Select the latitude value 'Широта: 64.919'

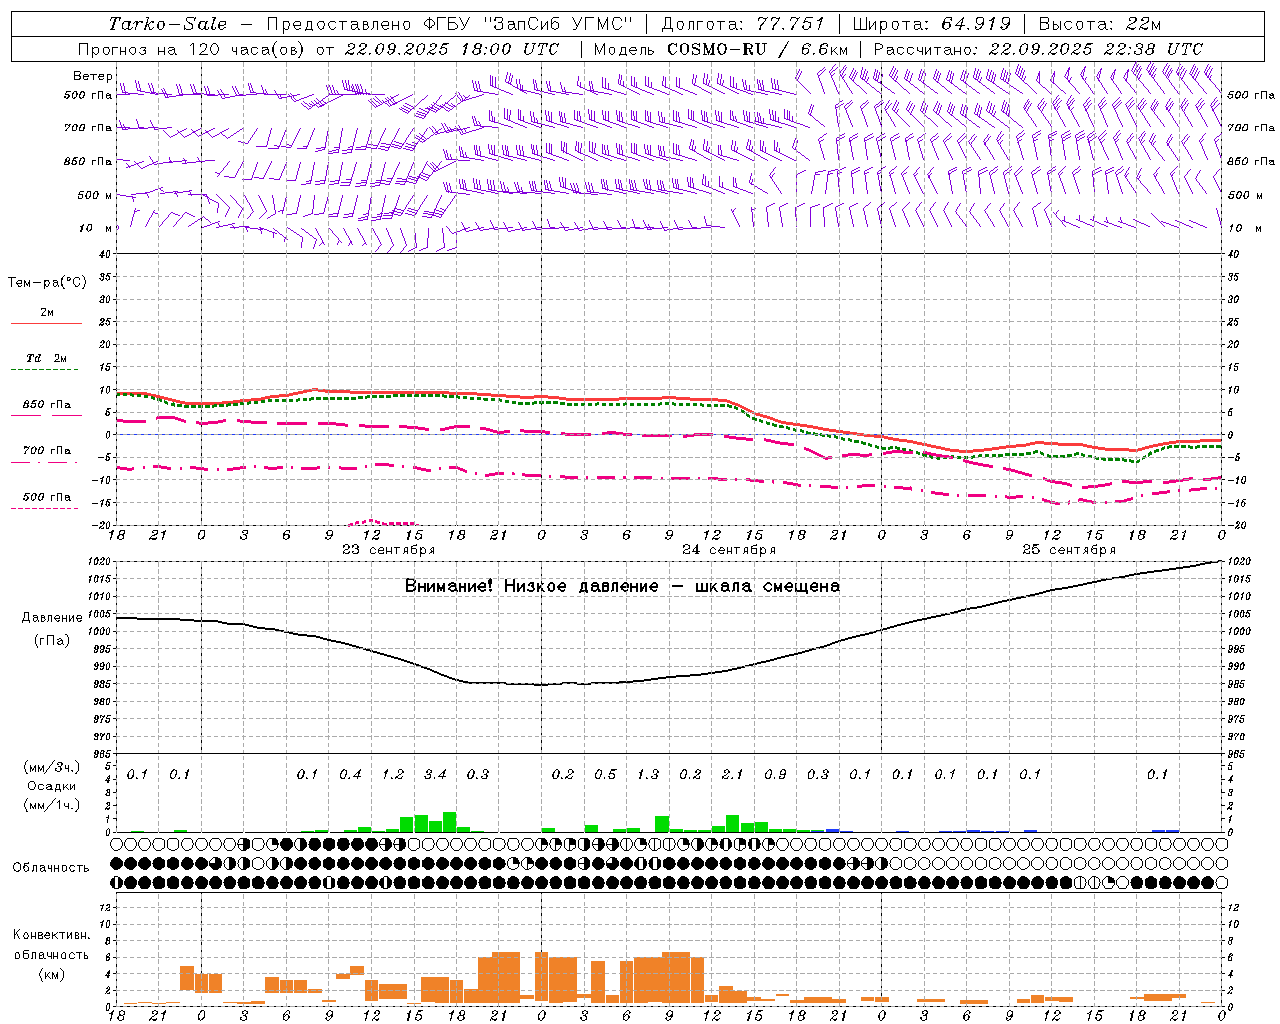click(x=932, y=24)
